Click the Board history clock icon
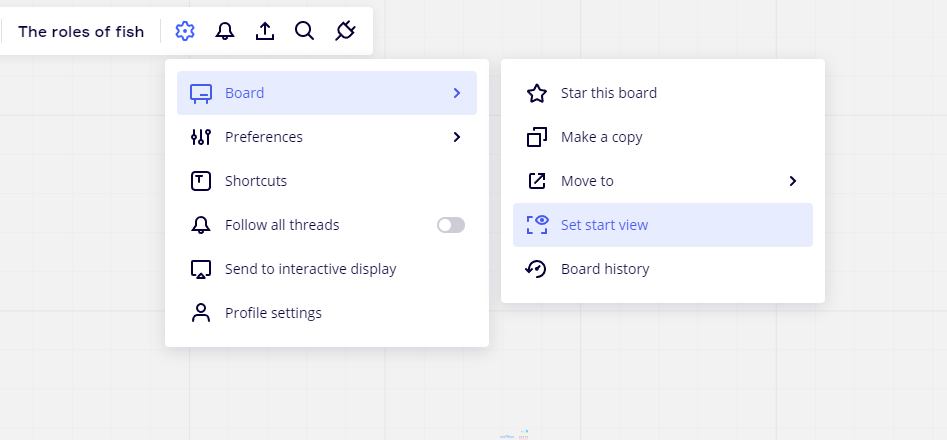Image resolution: width=947 pixels, height=440 pixels. (537, 269)
